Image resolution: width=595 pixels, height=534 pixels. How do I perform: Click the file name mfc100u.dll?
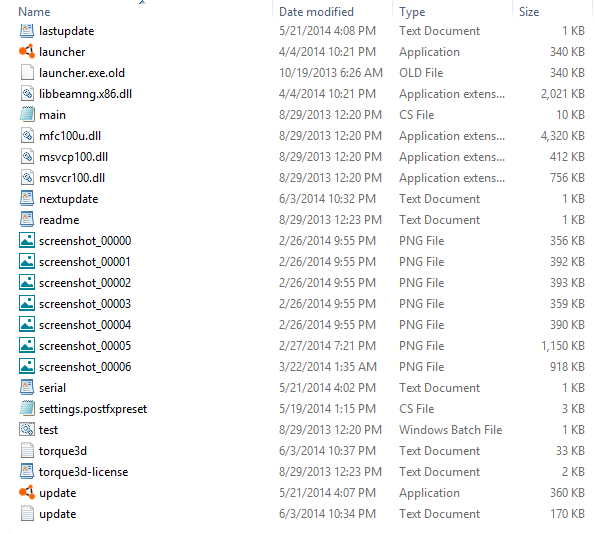70,136
